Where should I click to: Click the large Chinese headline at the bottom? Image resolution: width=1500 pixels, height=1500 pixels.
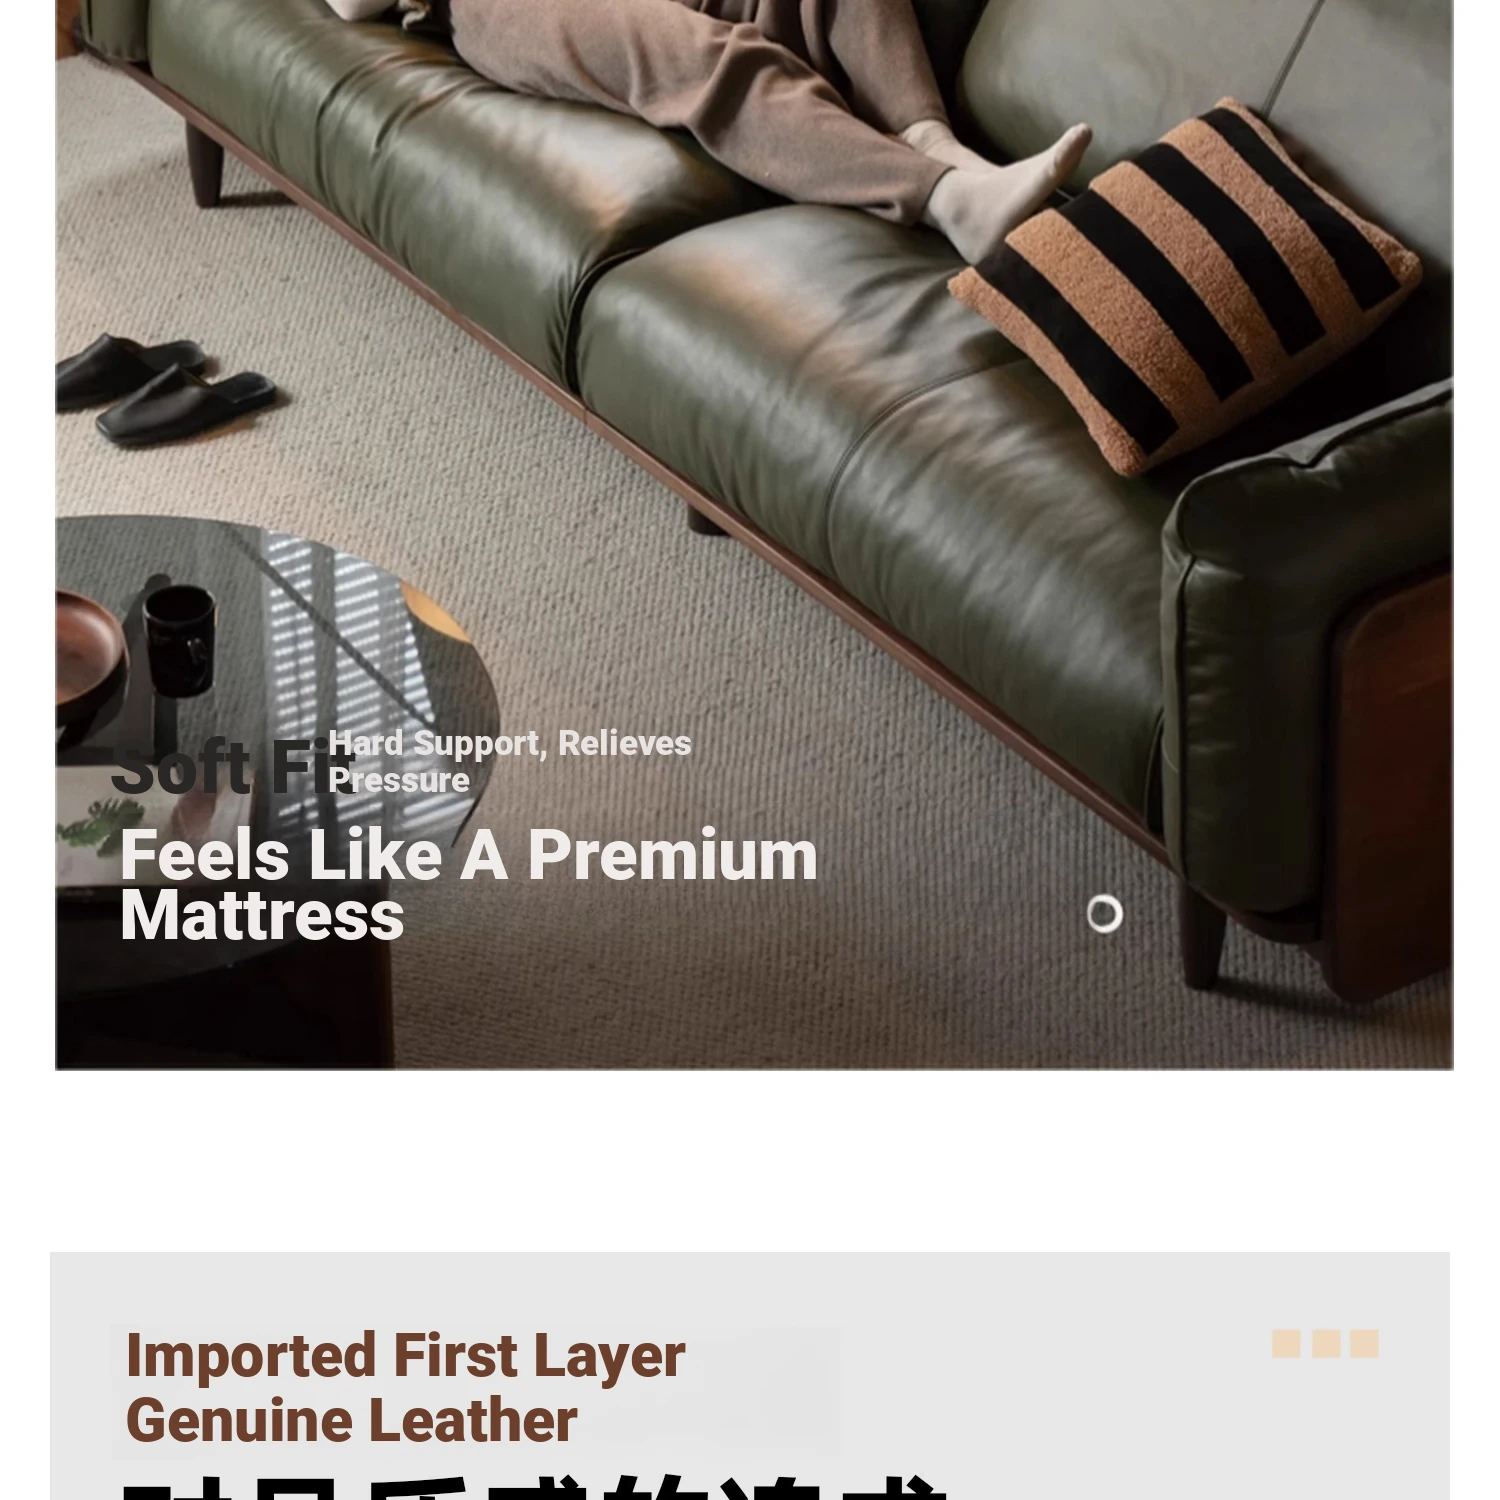pos(535,1487)
